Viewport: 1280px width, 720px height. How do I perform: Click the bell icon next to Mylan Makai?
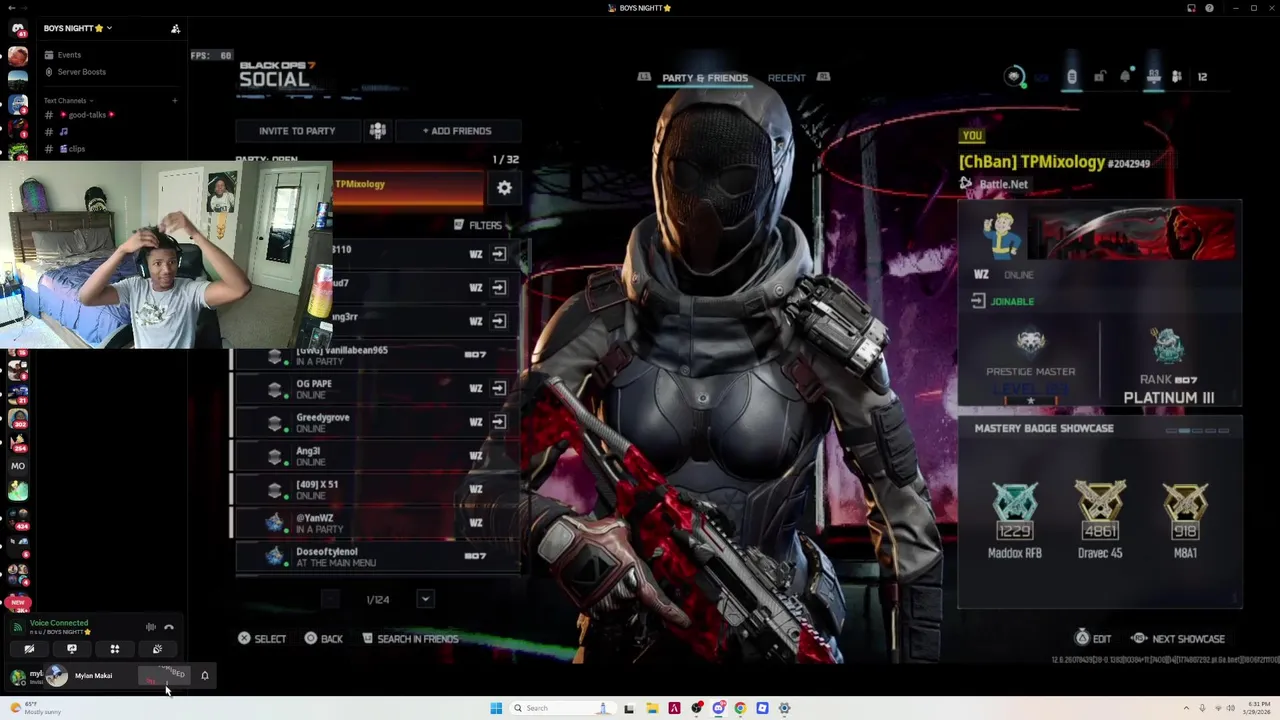click(x=205, y=676)
